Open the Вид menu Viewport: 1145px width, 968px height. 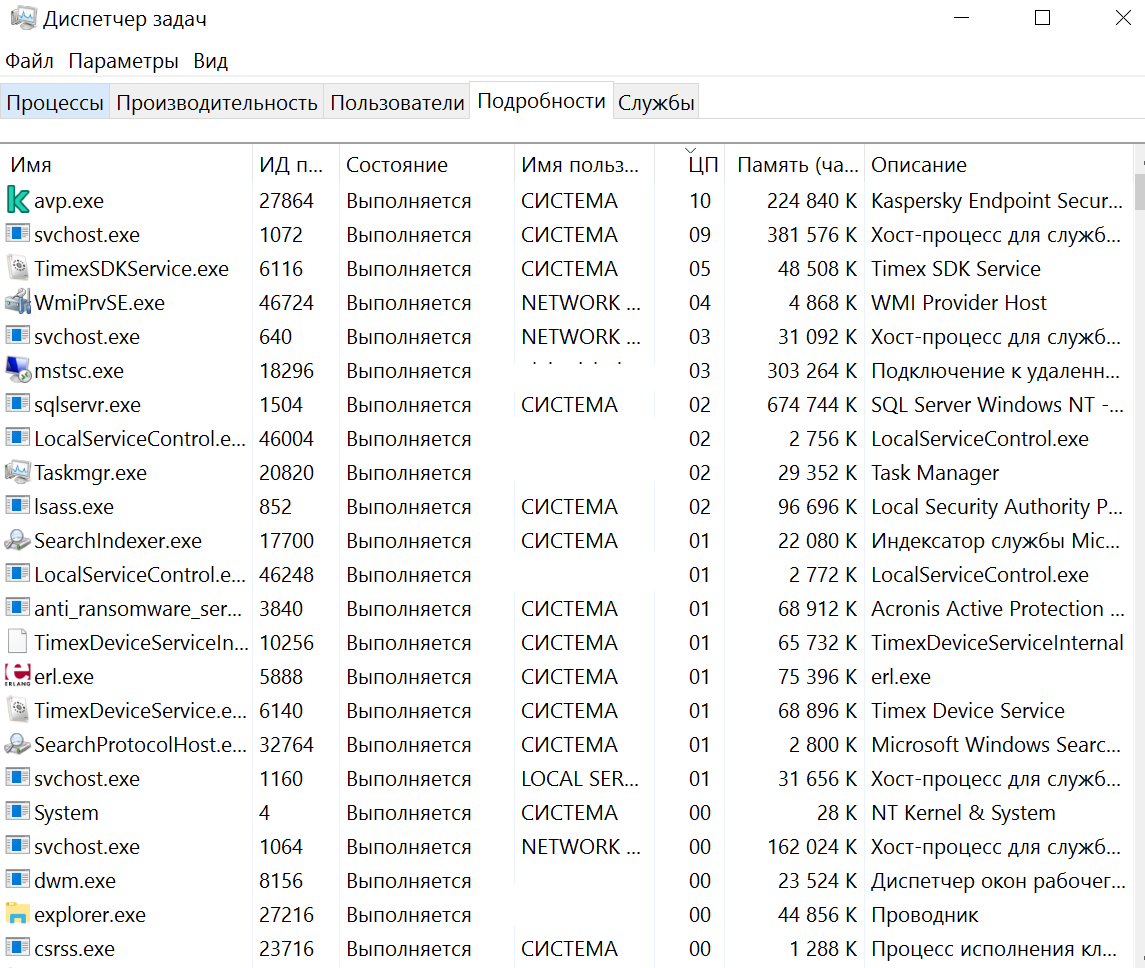(210, 61)
